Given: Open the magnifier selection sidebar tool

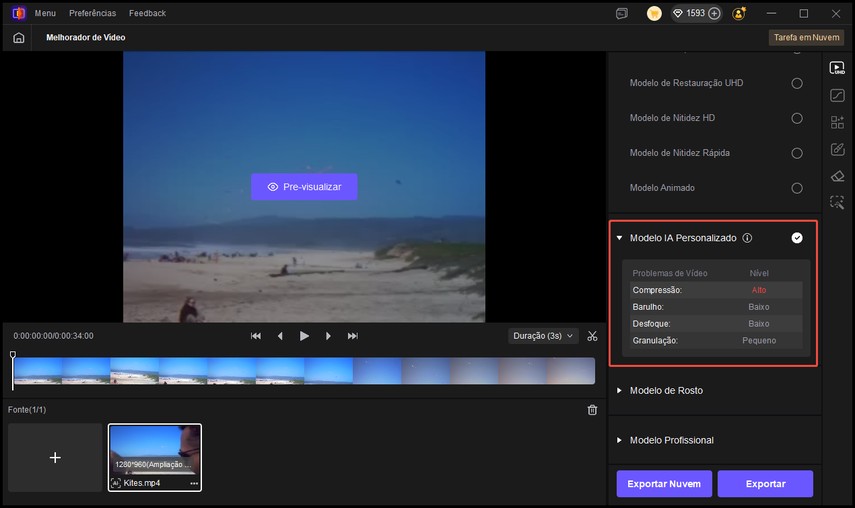Looking at the screenshot, I should [837, 202].
